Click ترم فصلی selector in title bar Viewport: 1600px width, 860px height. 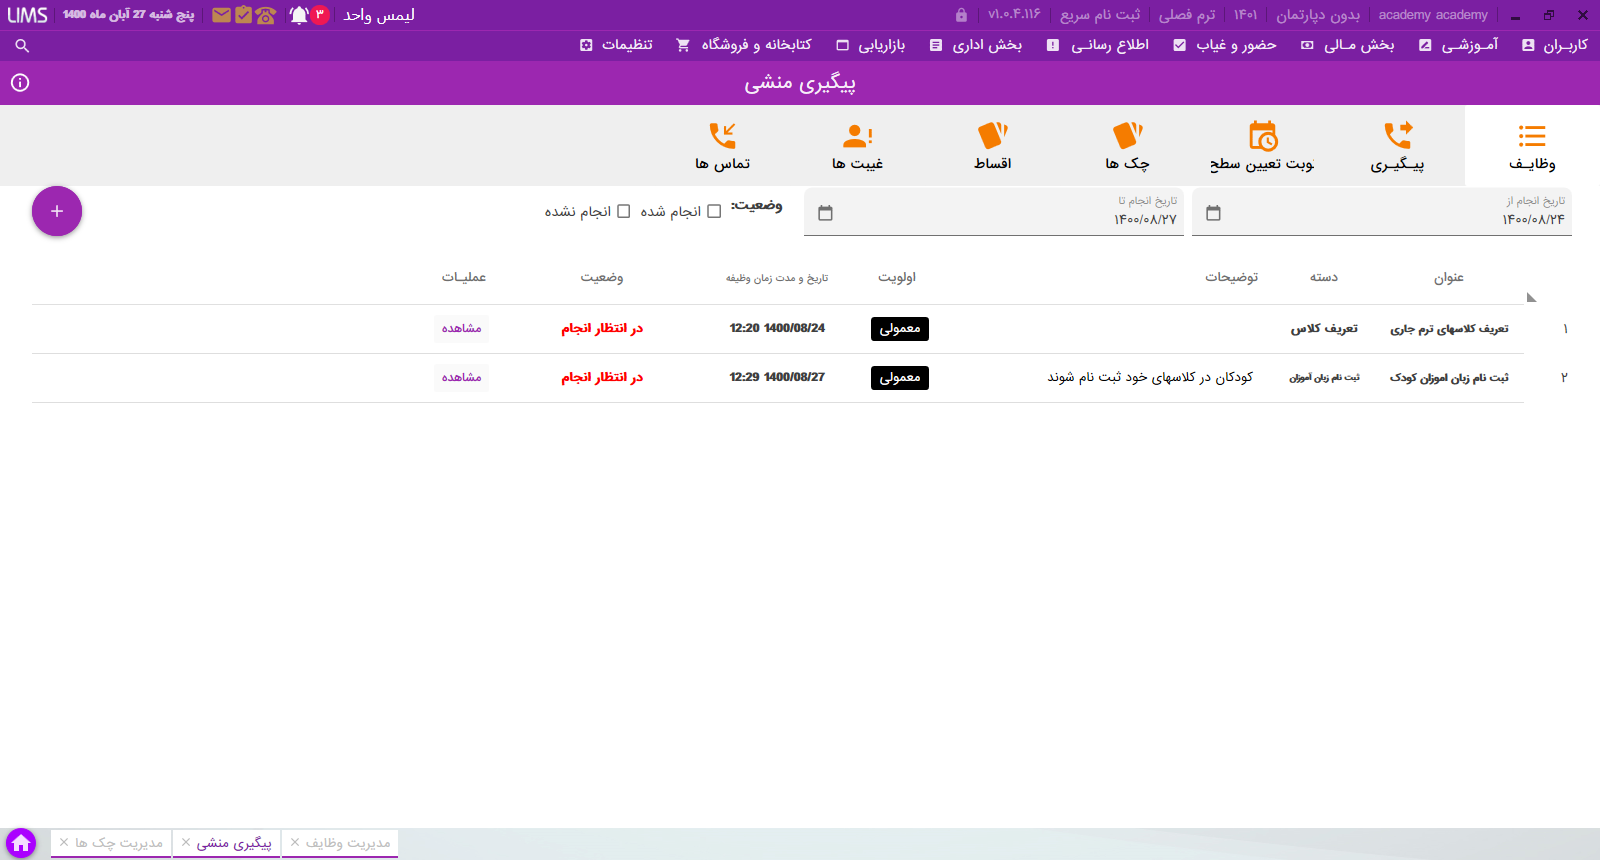coord(1187,15)
